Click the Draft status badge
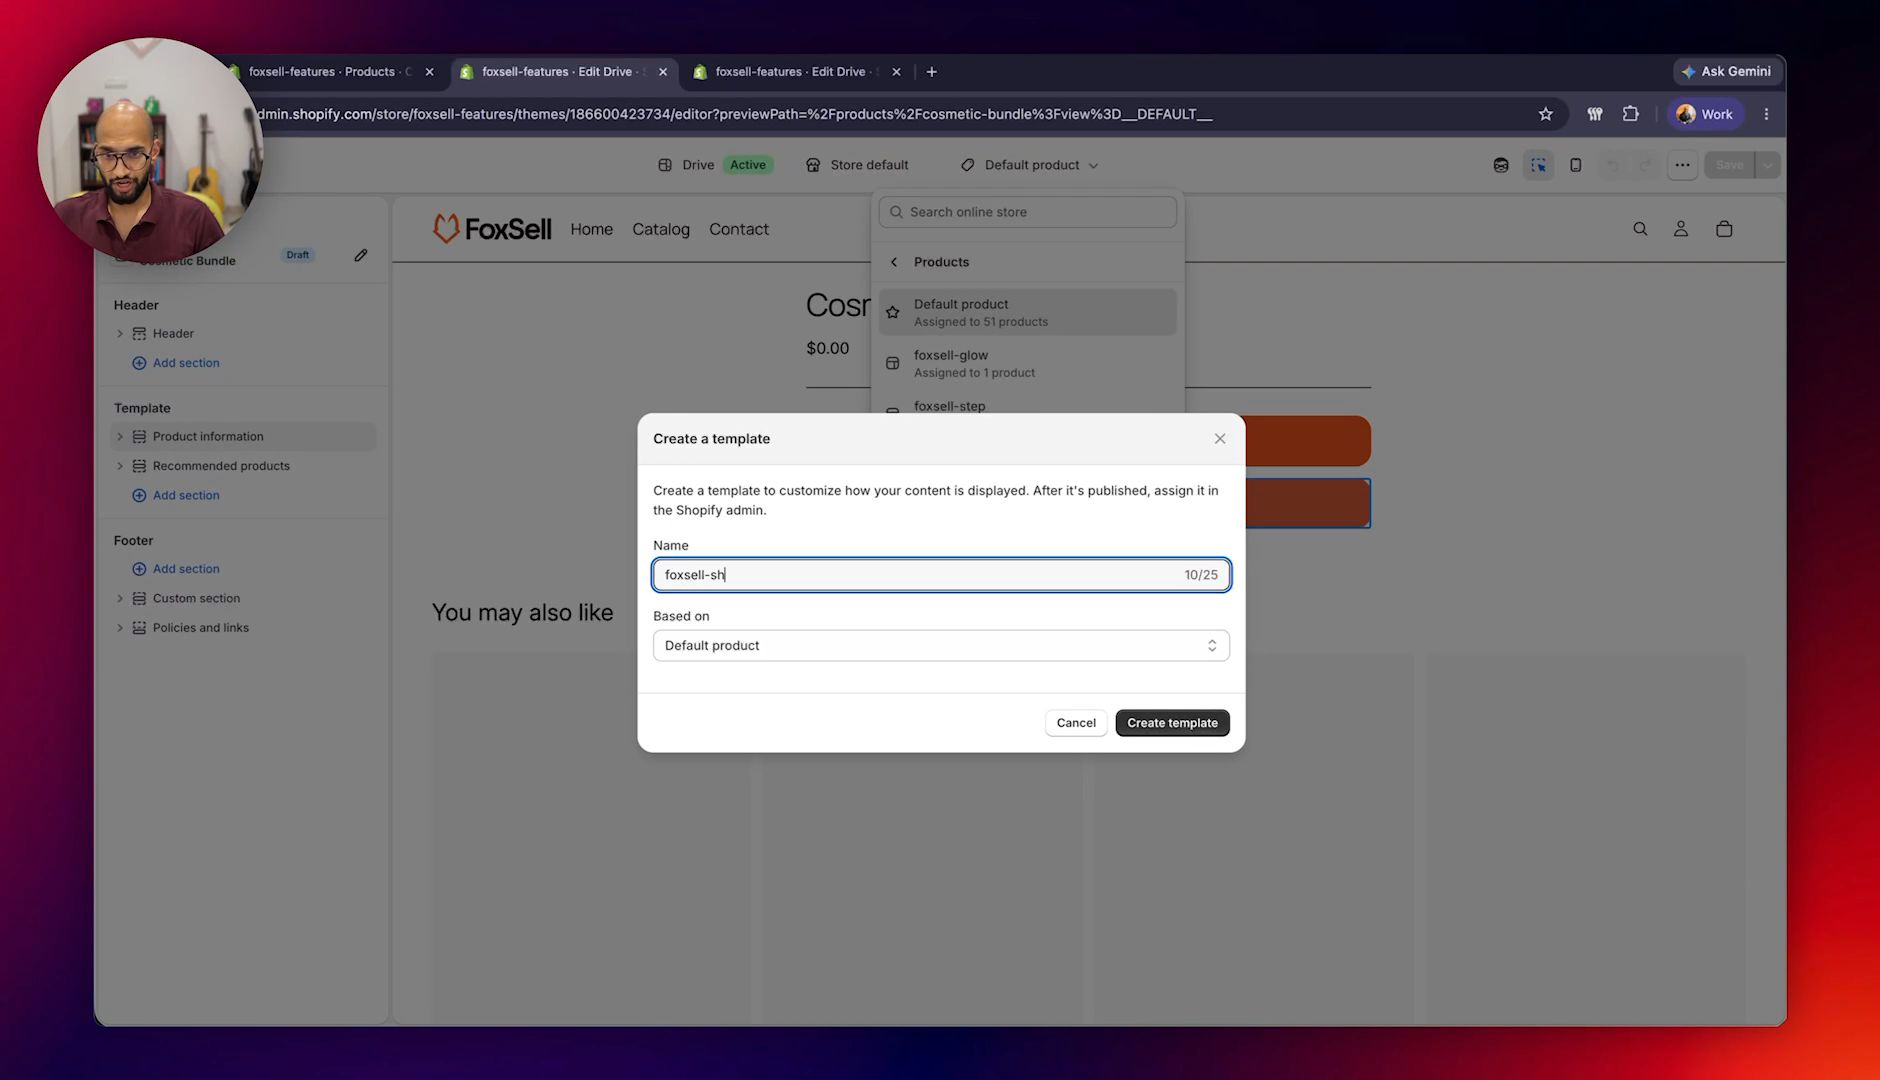Screen dimensions: 1880x1080 click(297, 255)
